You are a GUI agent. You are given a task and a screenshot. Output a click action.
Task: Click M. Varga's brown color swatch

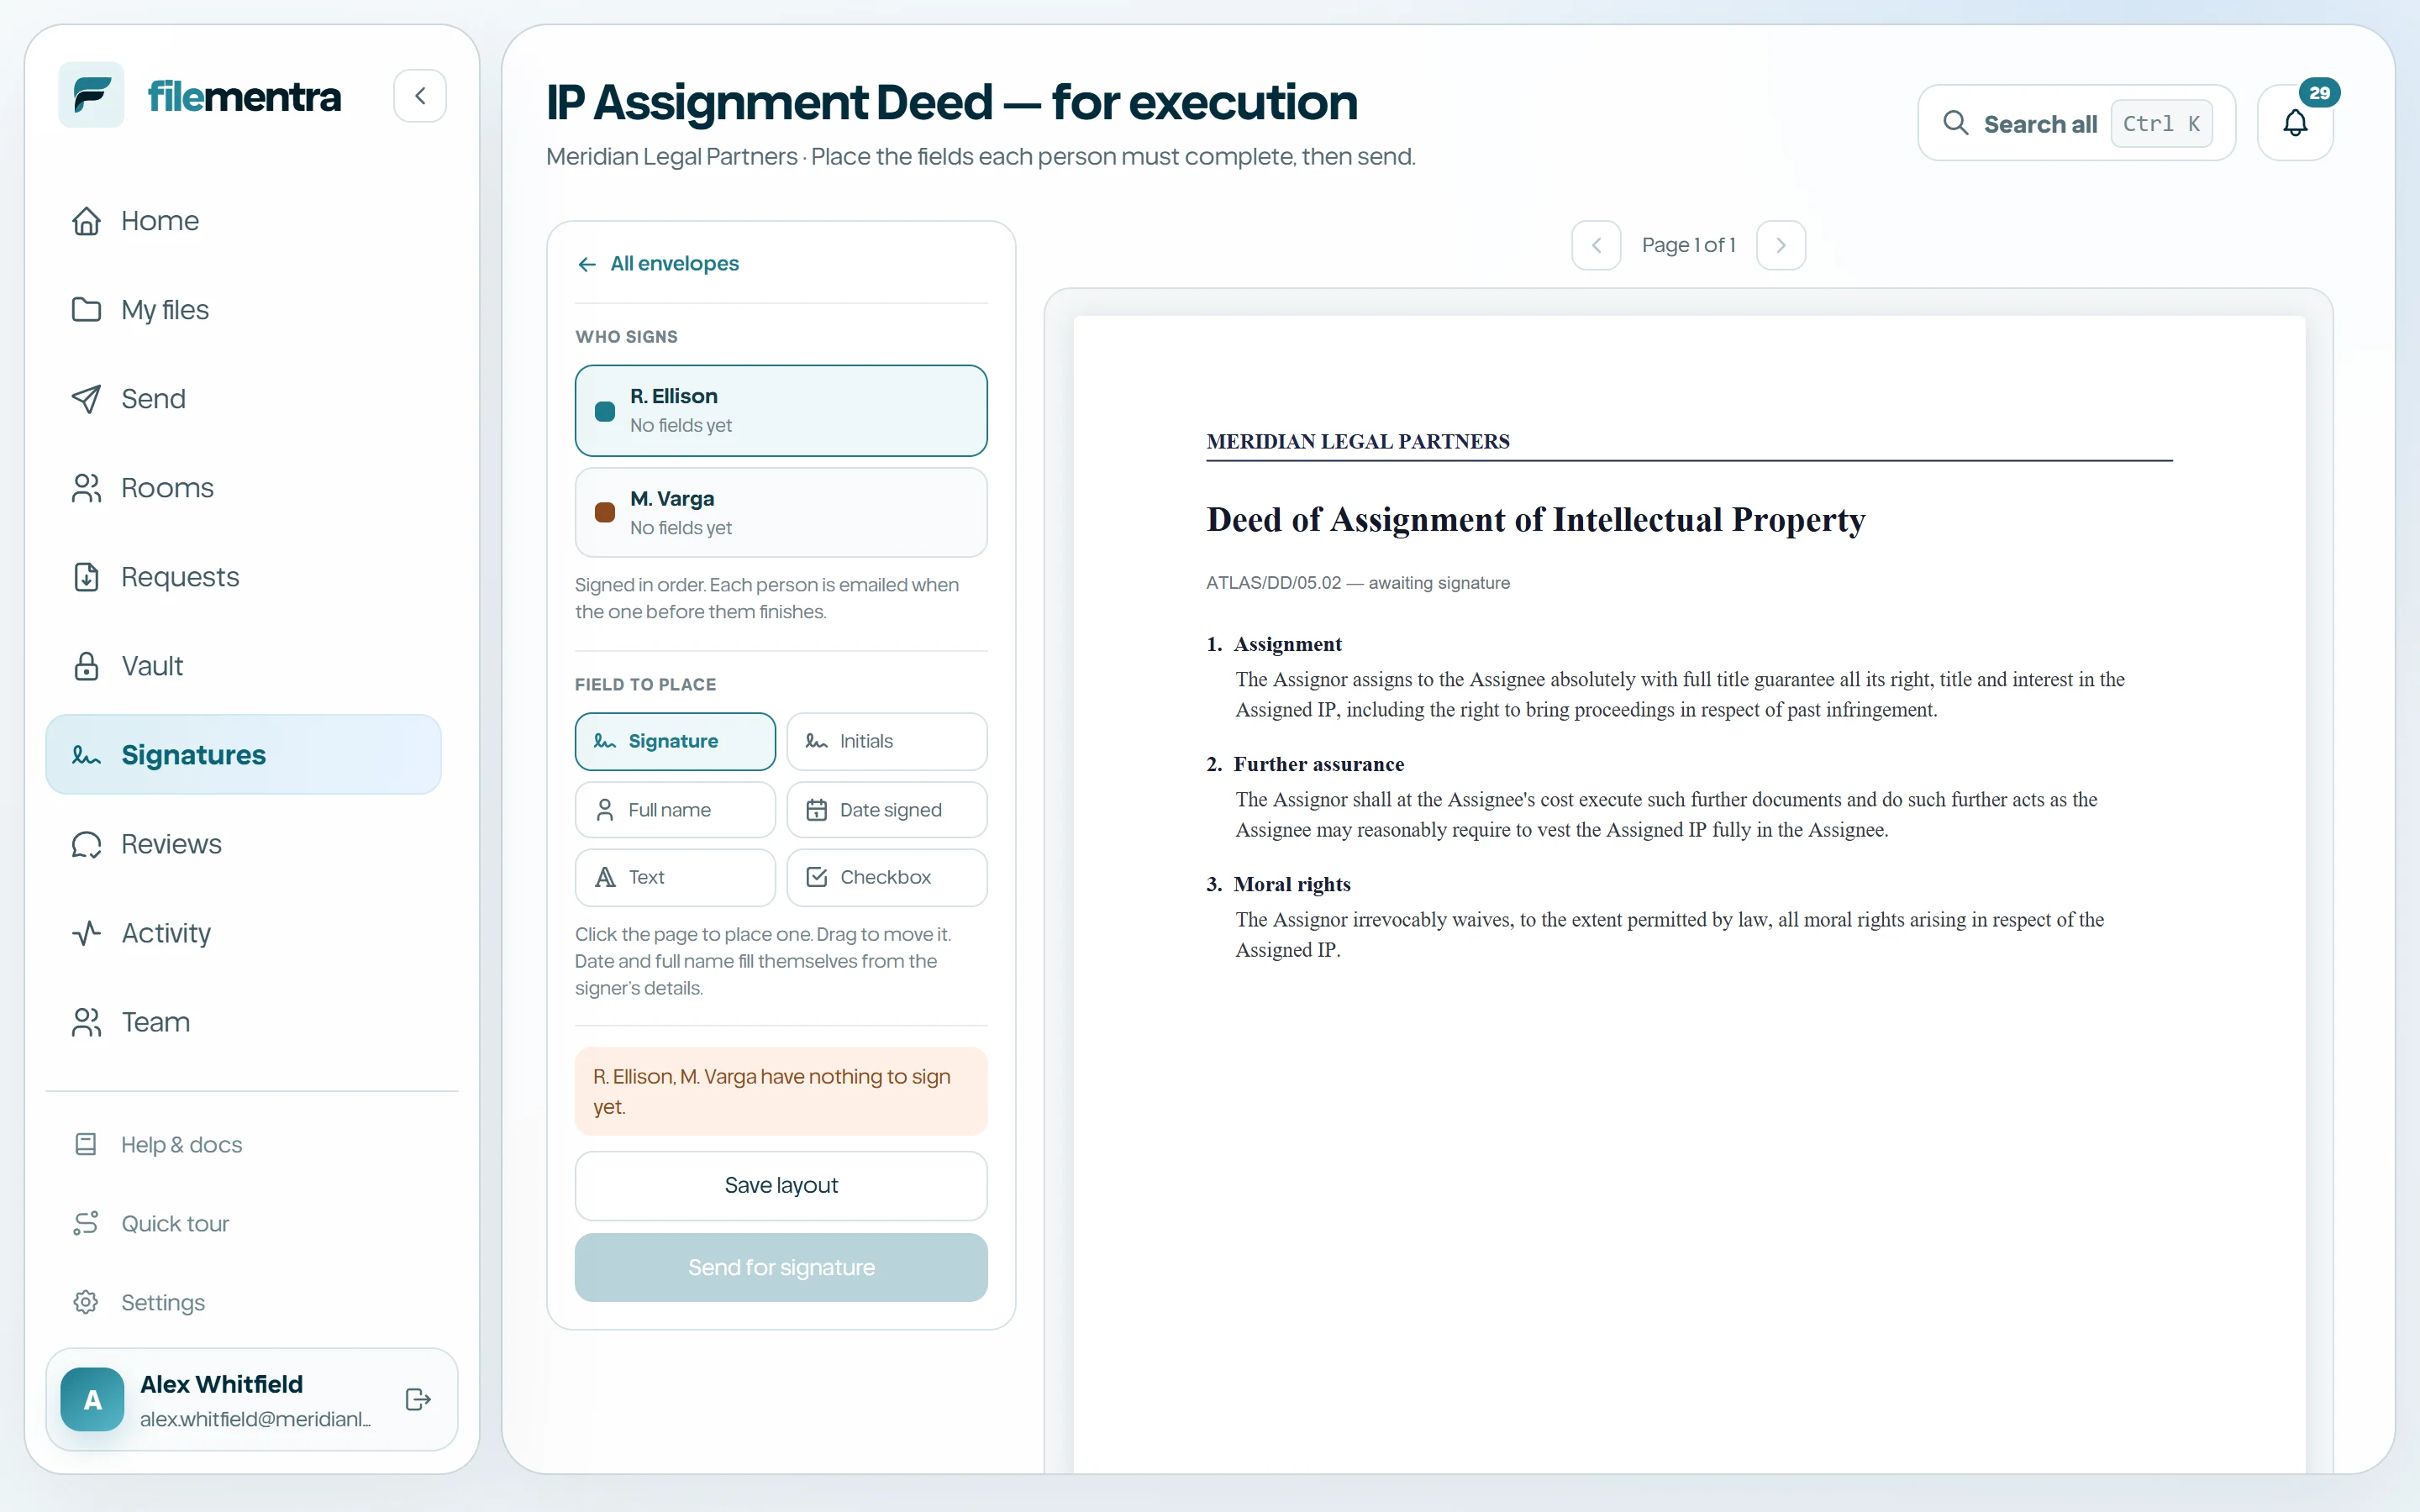pos(605,513)
